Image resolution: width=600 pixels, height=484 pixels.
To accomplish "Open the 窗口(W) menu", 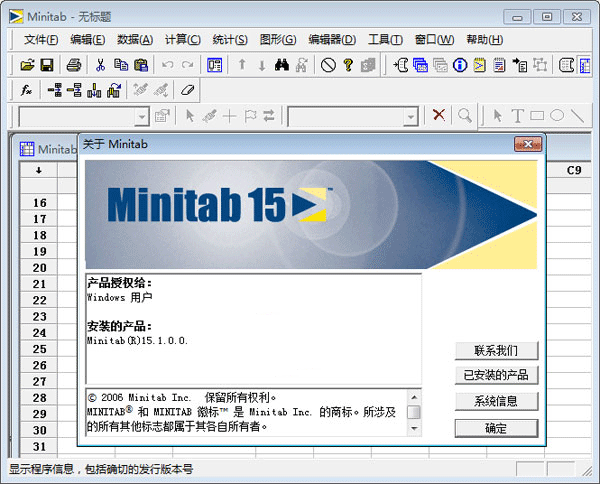I will [434, 39].
